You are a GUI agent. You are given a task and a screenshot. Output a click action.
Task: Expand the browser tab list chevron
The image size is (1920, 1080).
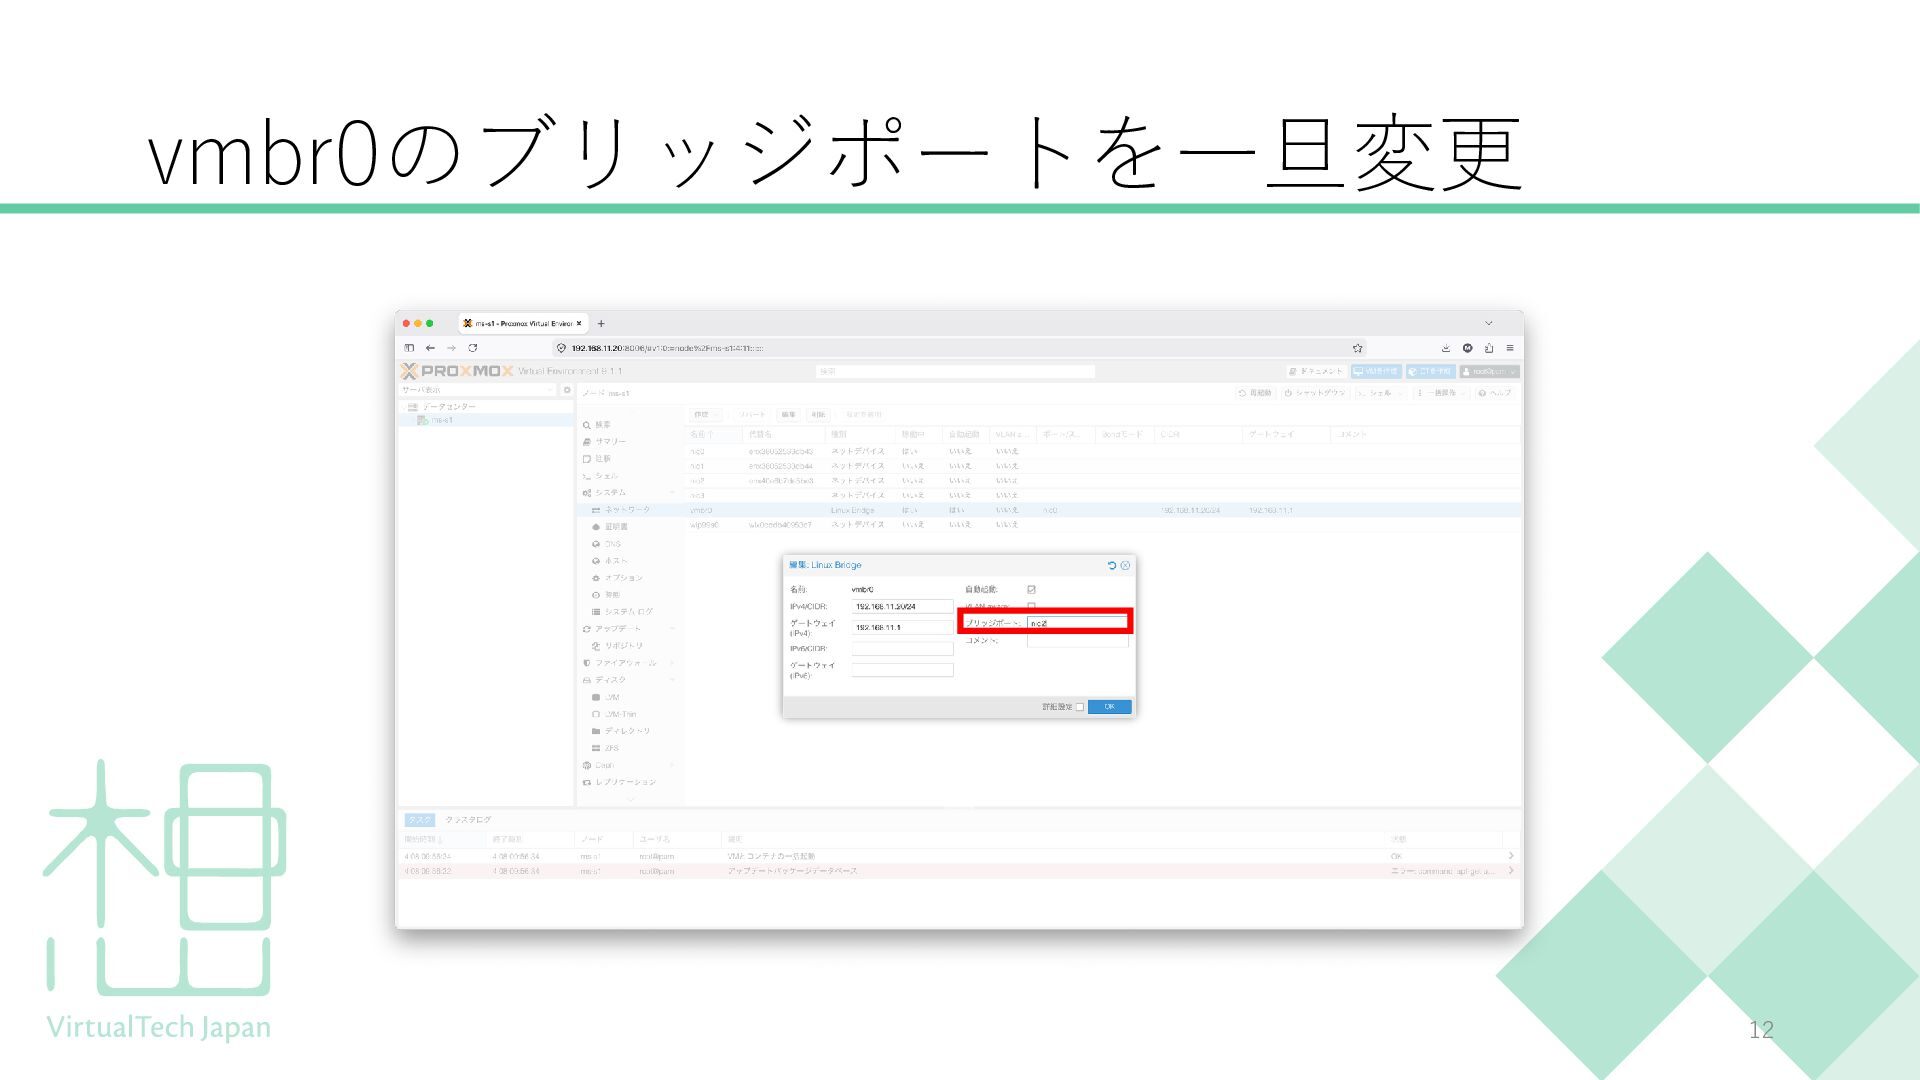tap(1488, 323)
